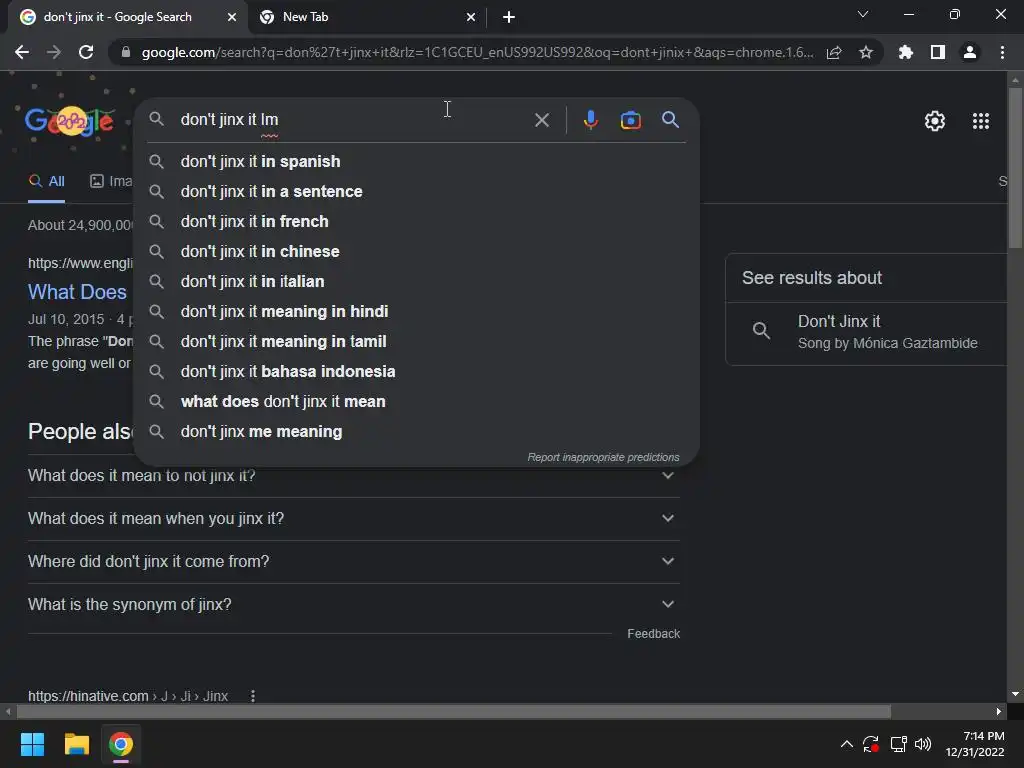Open a new tab with plus button
This screenshot has height=768, width=1024.
tap(509, 17)
